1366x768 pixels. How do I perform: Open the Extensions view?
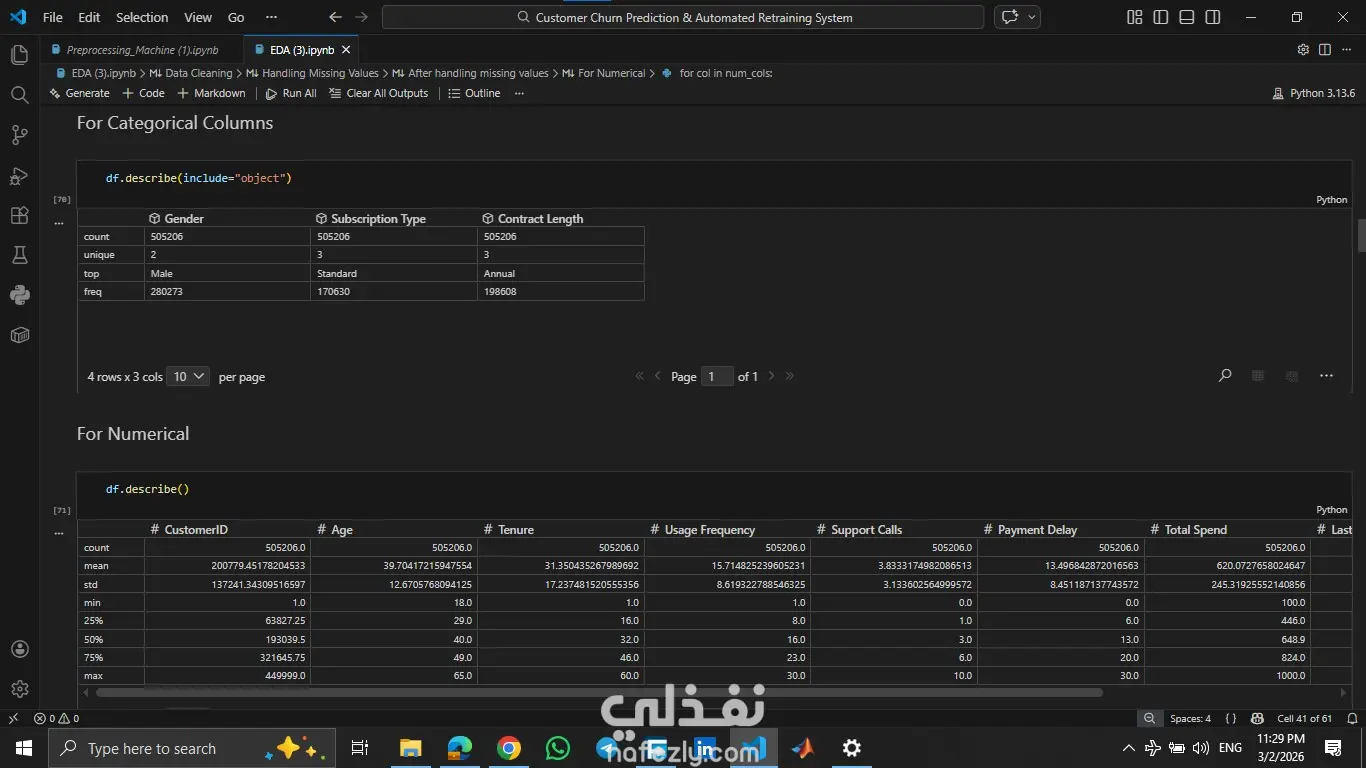tap(19, 215)
